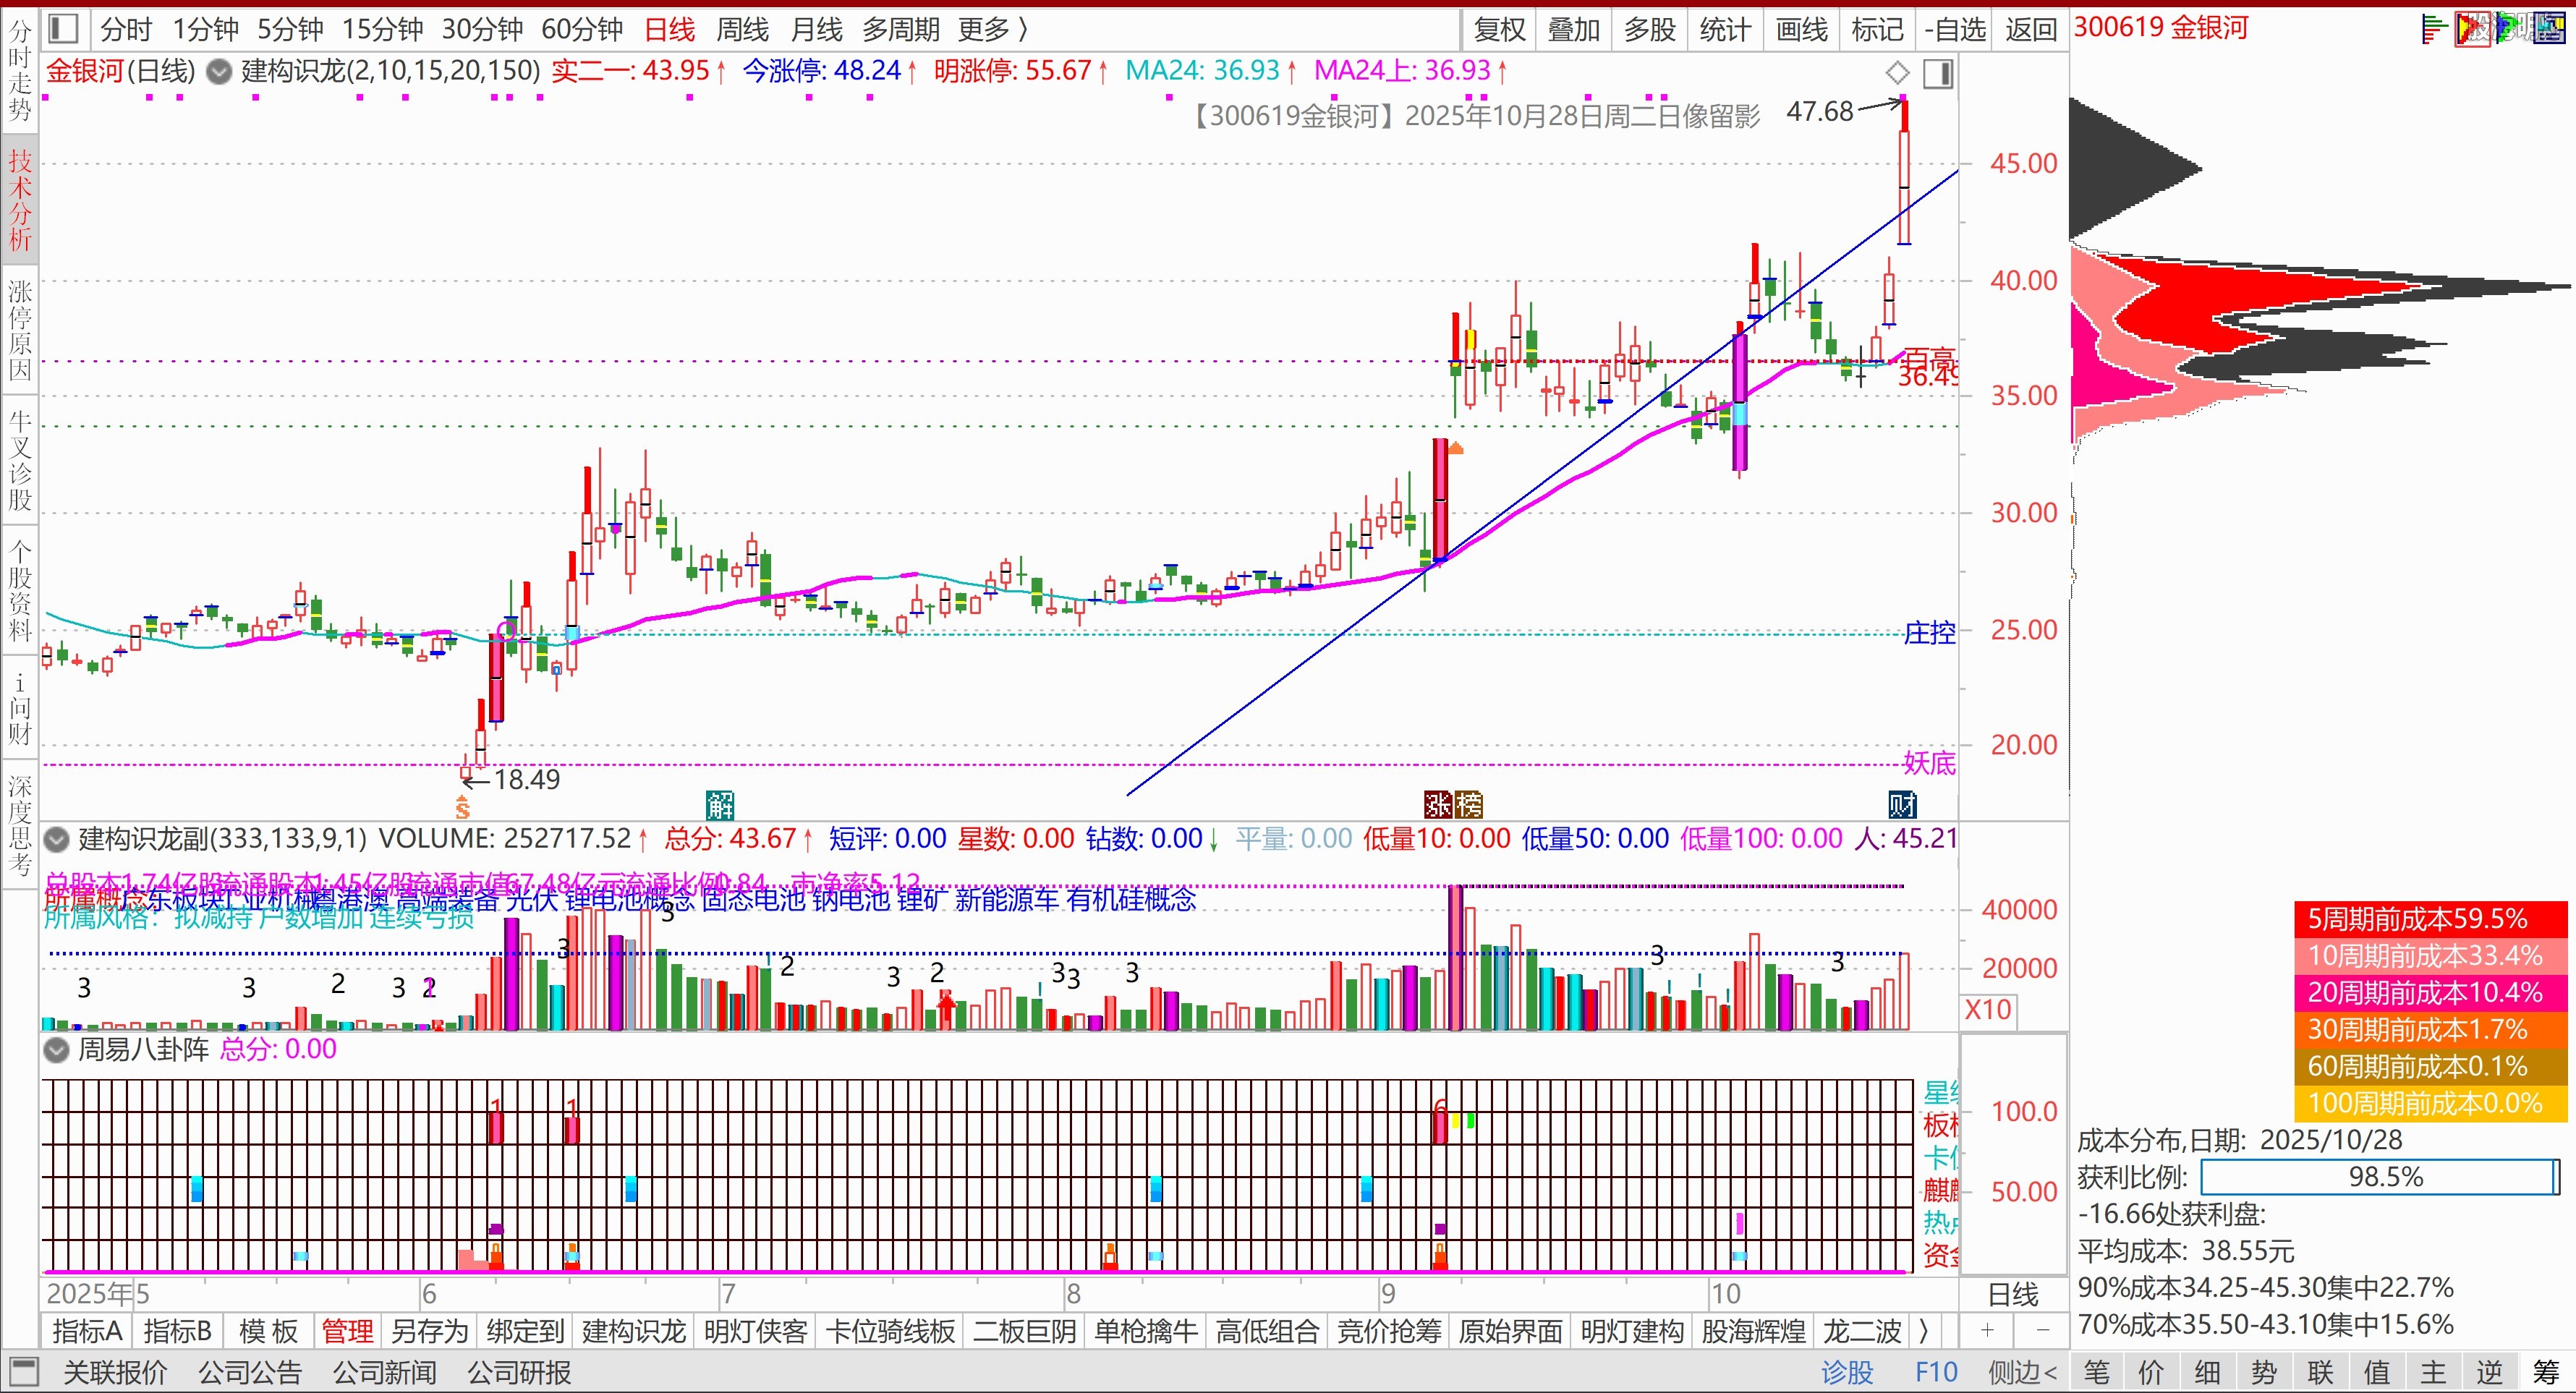Click the minus zoom button near 日线

click(2042, 1331)
